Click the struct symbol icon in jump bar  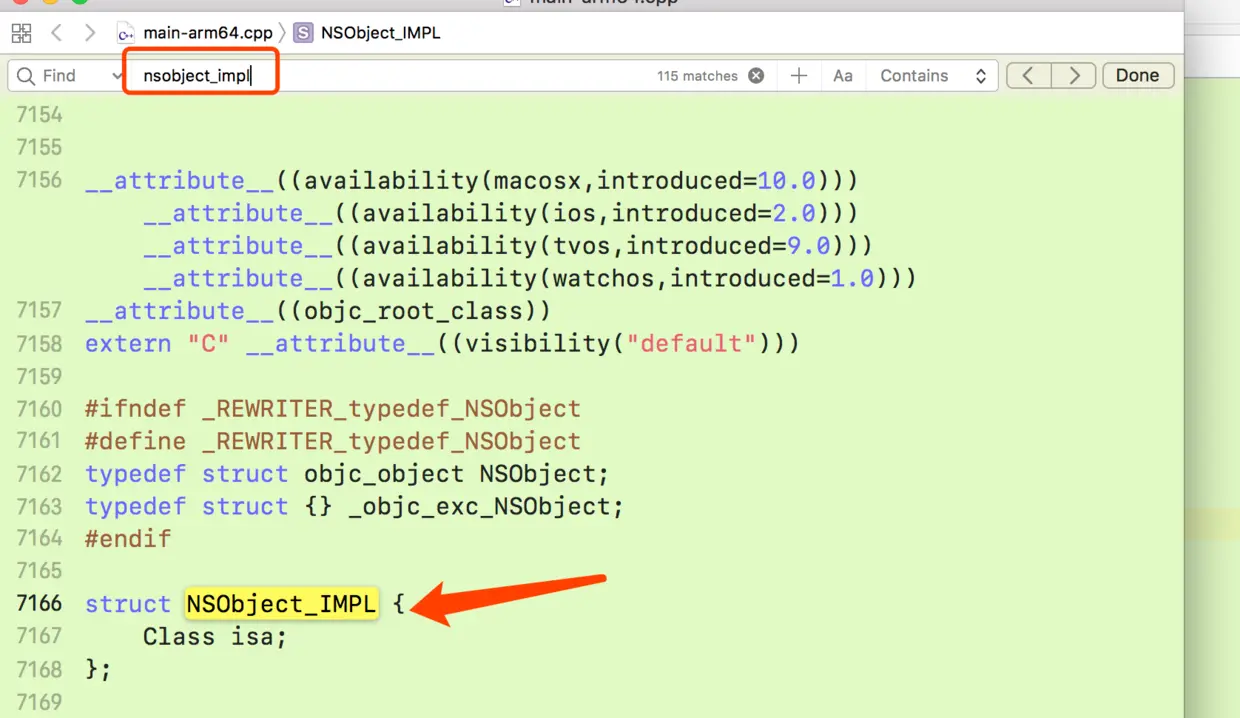tap(303, 33)
